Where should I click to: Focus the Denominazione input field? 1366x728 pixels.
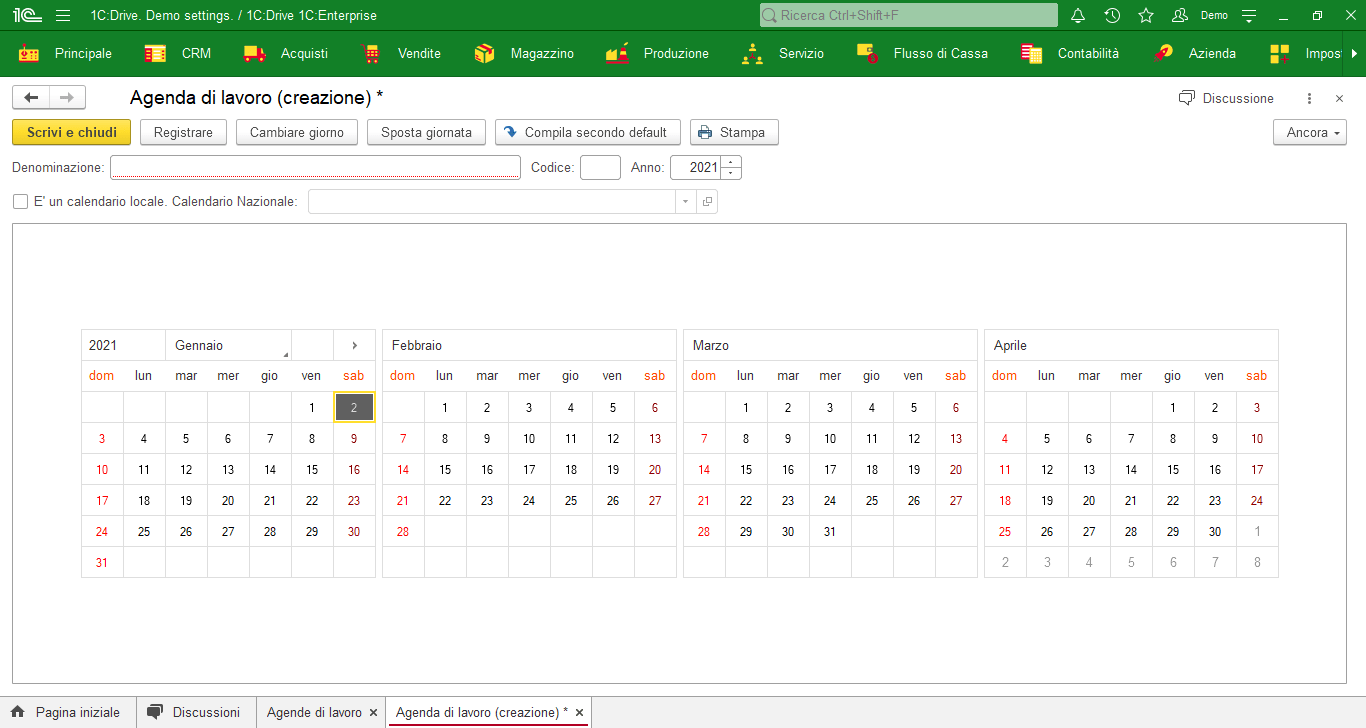(315, 167)
